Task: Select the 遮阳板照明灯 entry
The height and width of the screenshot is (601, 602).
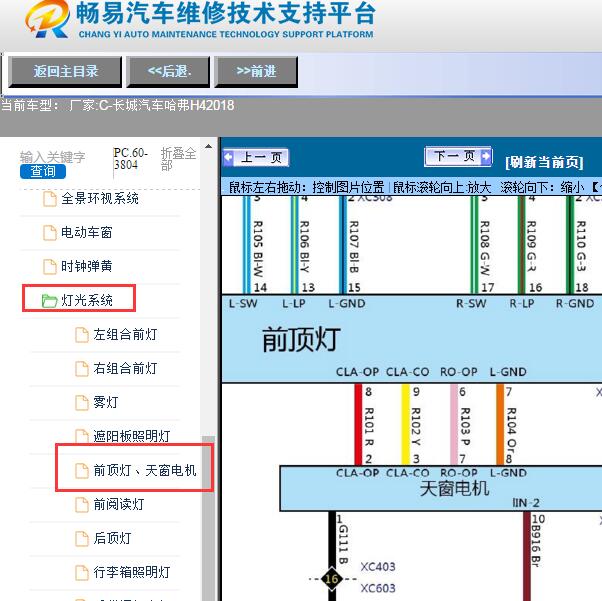Action: [132, 436]
